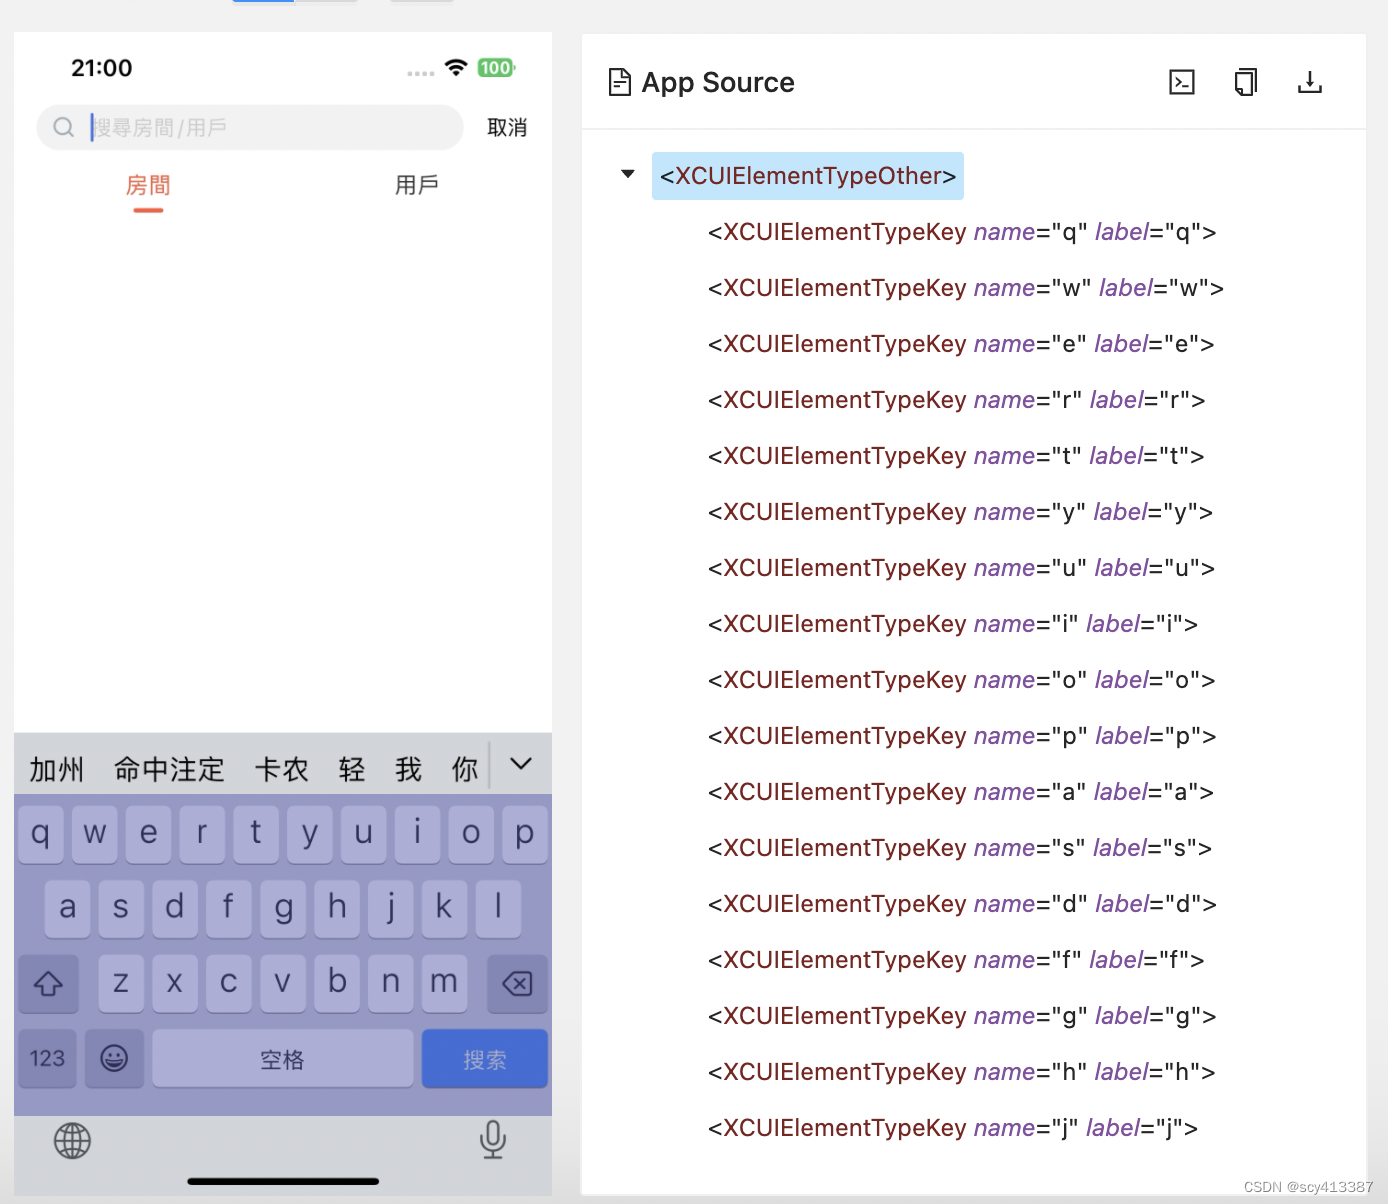Image resolution: width=1388 pixels, height=1204 pixels.
Task: Choose the 加州 keyboard suggestion
Action: (x=57, y=769)
